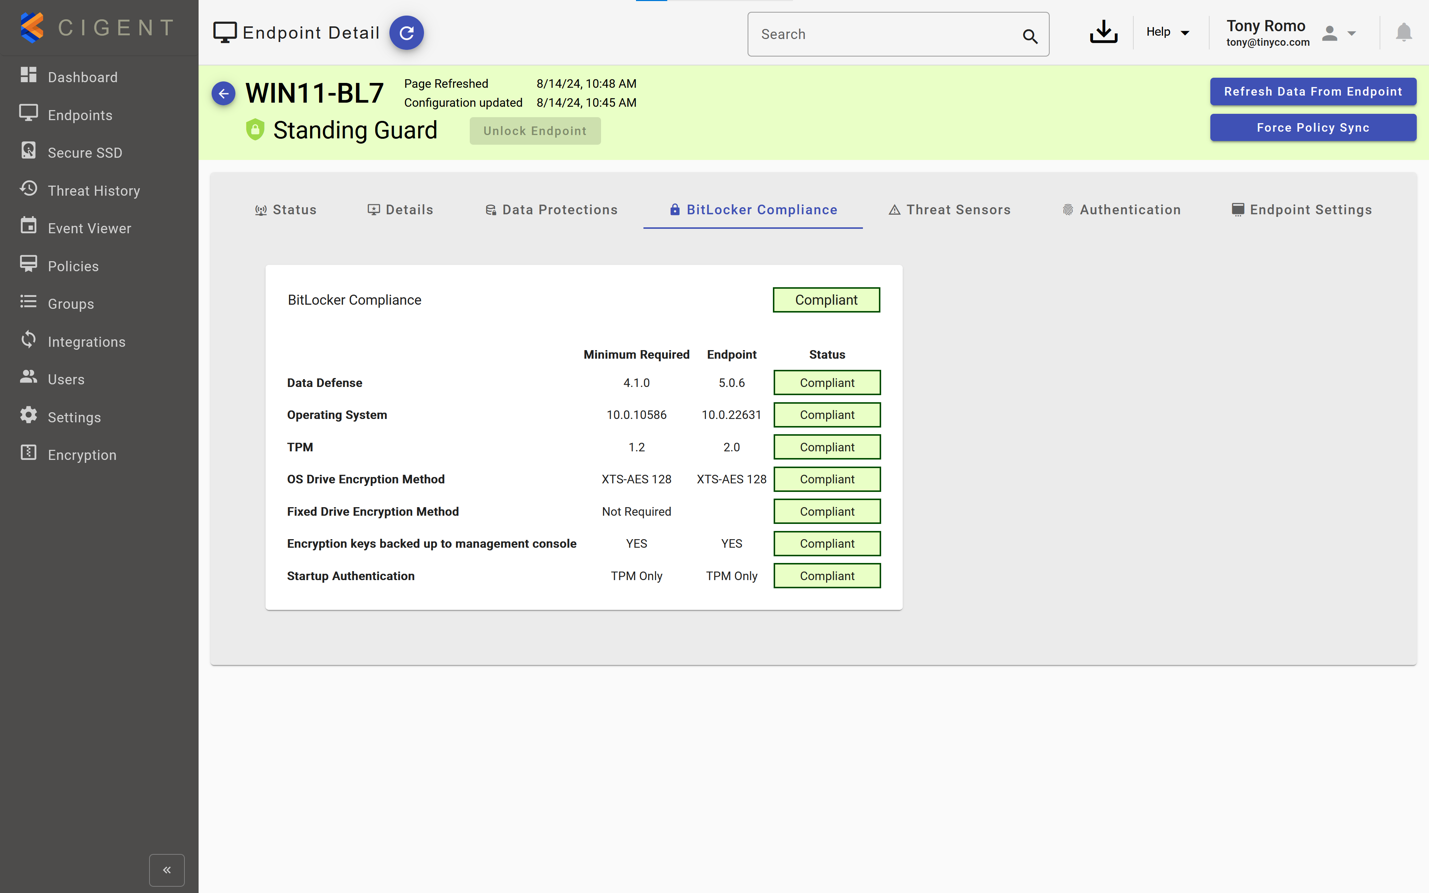
Task: Click the Endpoints monitor icon in sidebar
Action: (x=28, y=114)
